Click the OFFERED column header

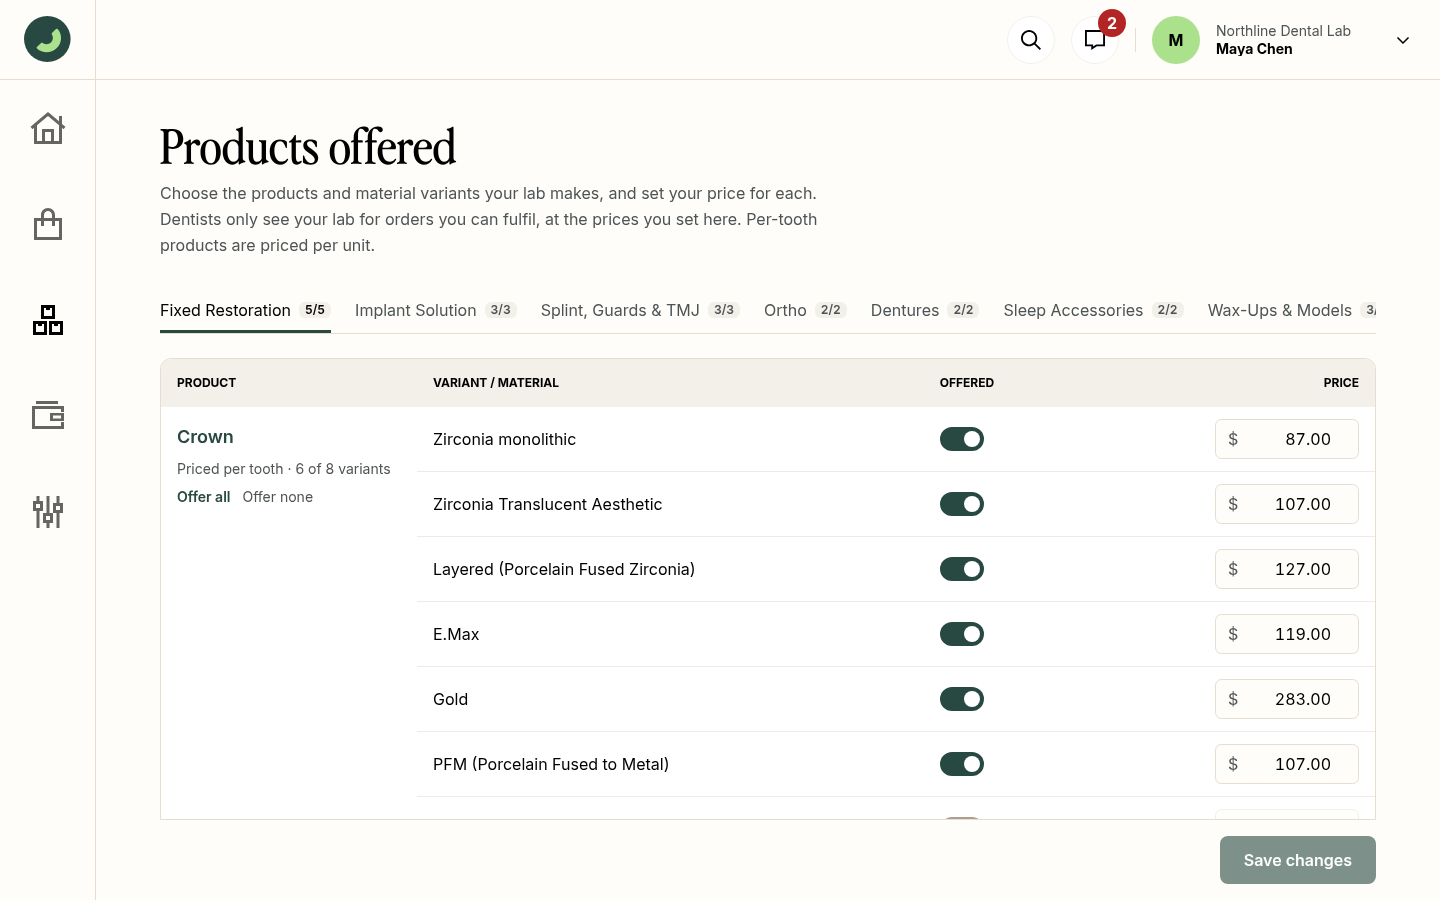point(967,383)
